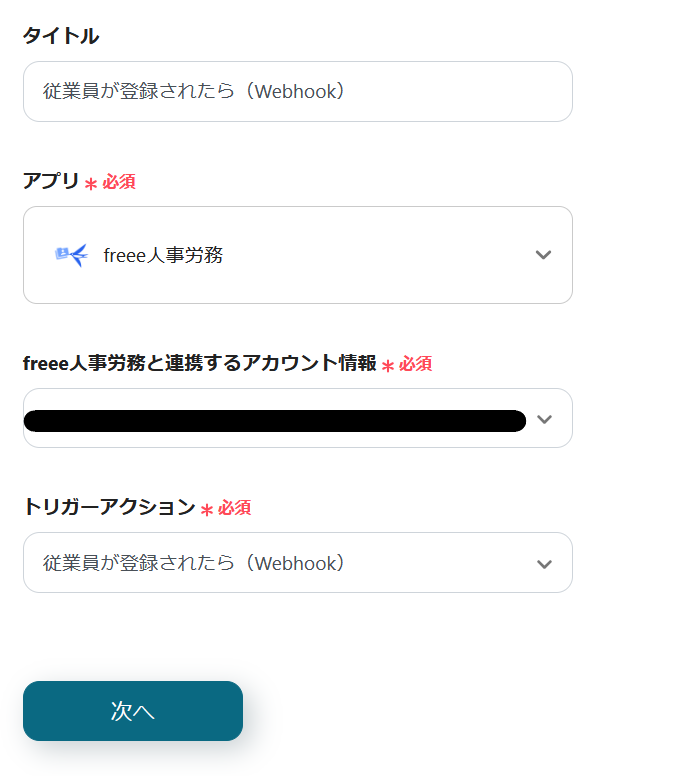This screenshot has width=695, height=776.
Task: Click the black redaction bar over account
Action: (x=275, y=421)
